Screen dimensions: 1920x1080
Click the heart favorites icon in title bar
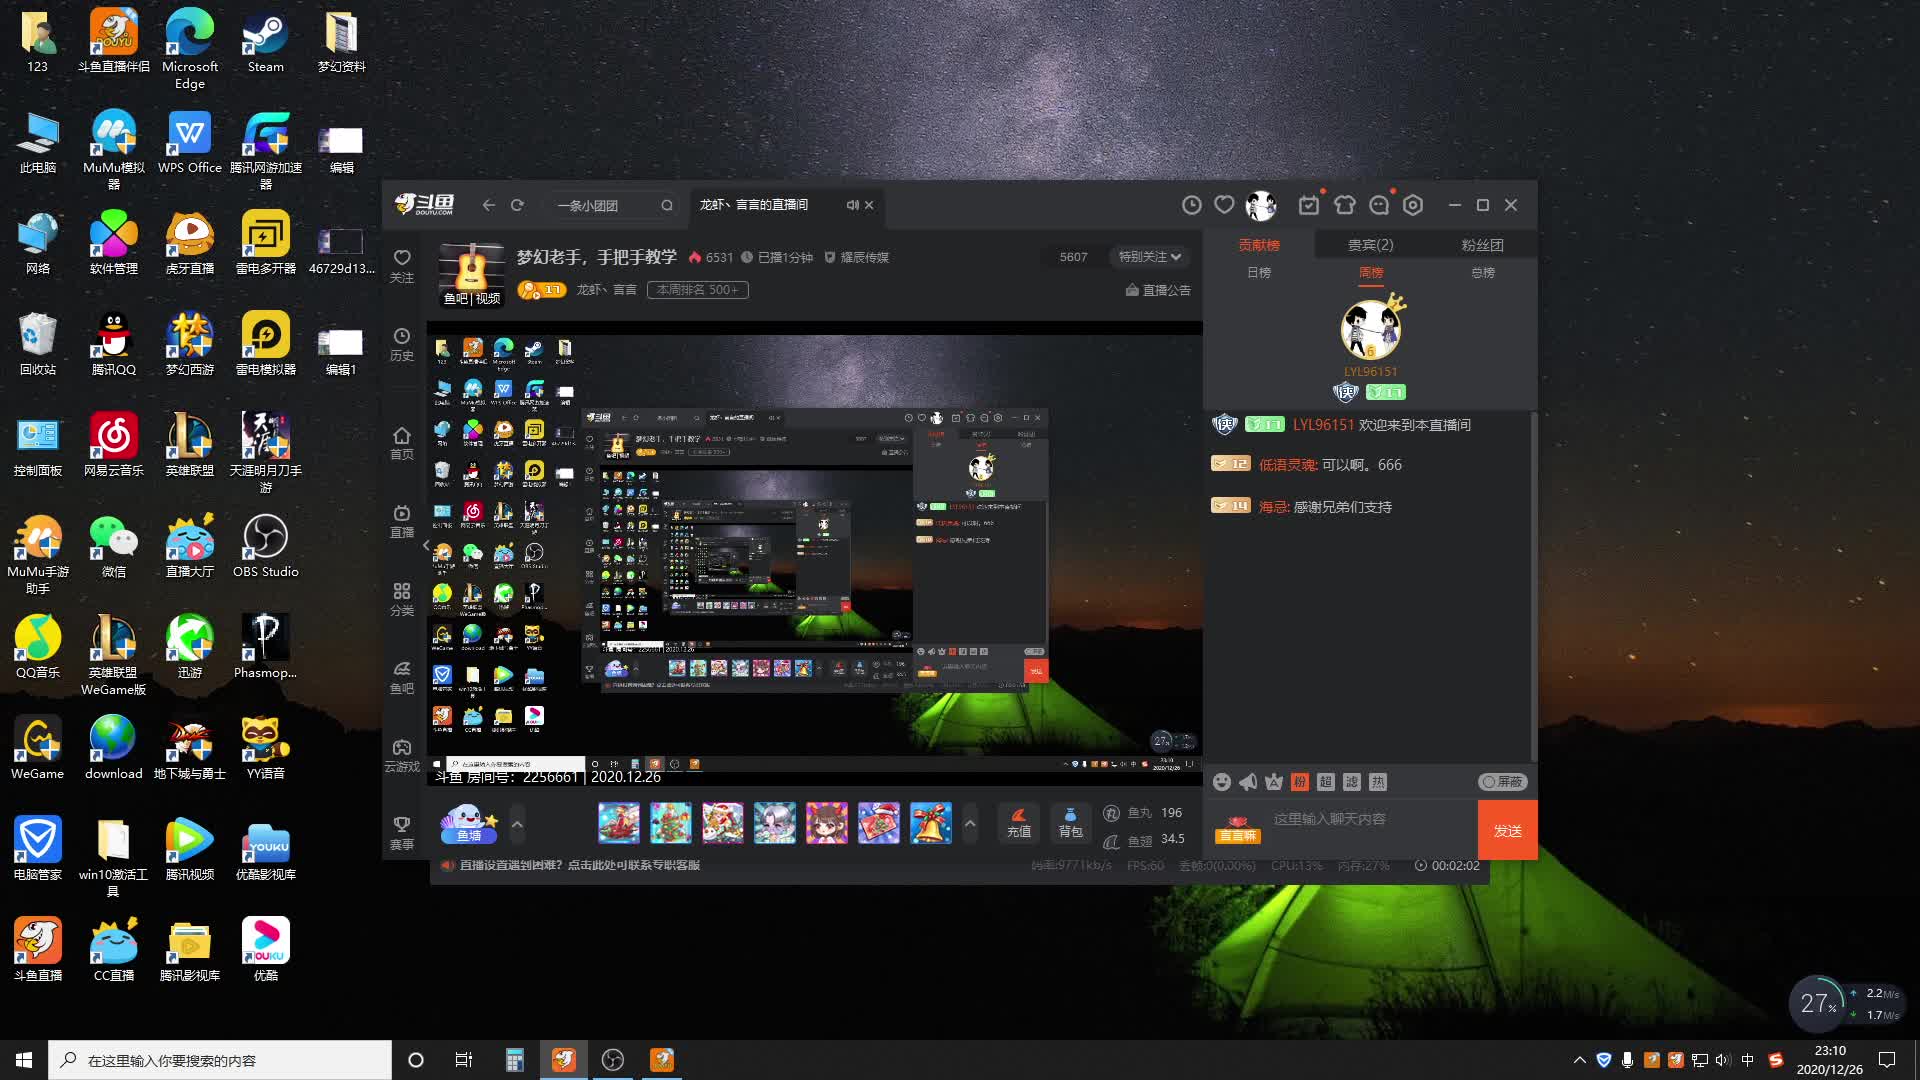1224,205
